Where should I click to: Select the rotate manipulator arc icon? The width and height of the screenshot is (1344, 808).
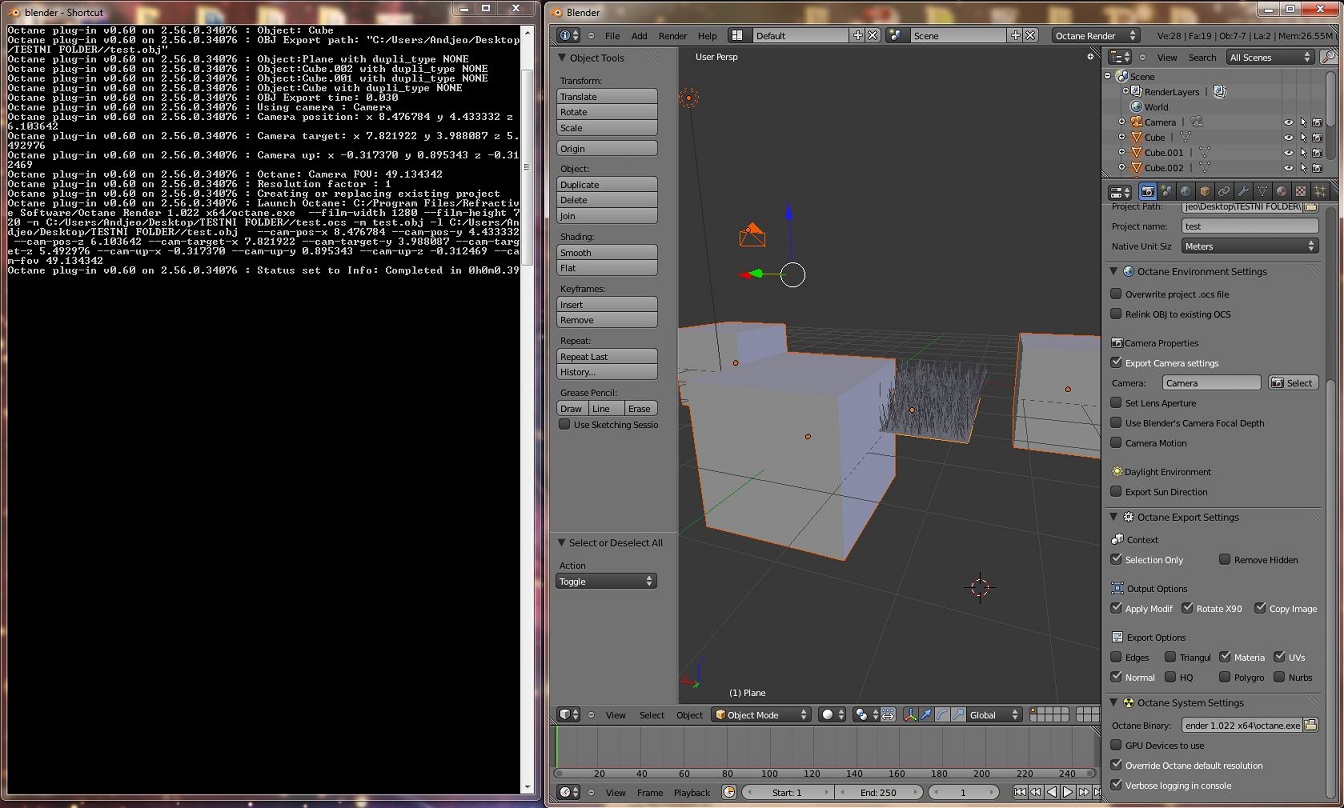coord(943,715)
